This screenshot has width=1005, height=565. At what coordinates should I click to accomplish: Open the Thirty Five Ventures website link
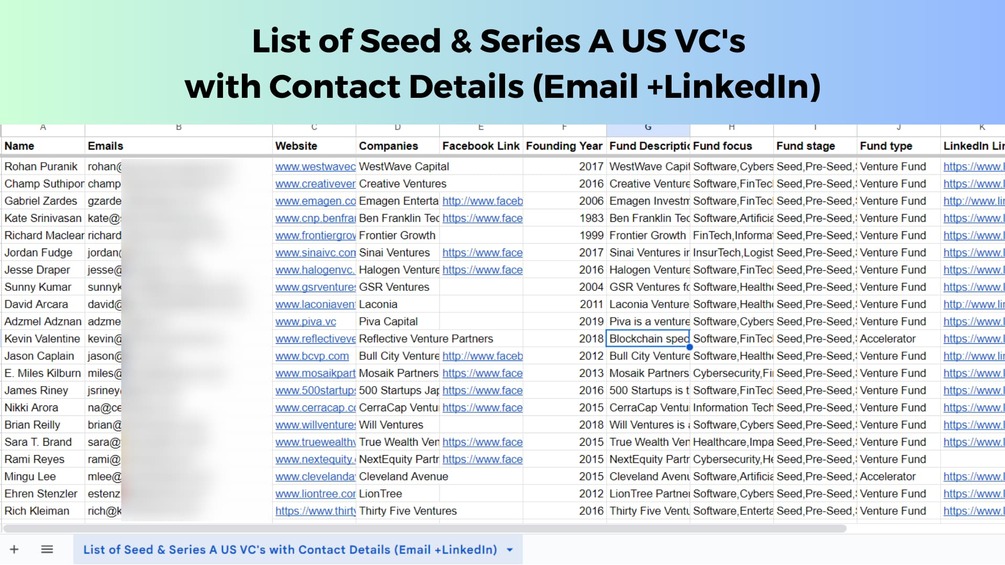(315, 511)
